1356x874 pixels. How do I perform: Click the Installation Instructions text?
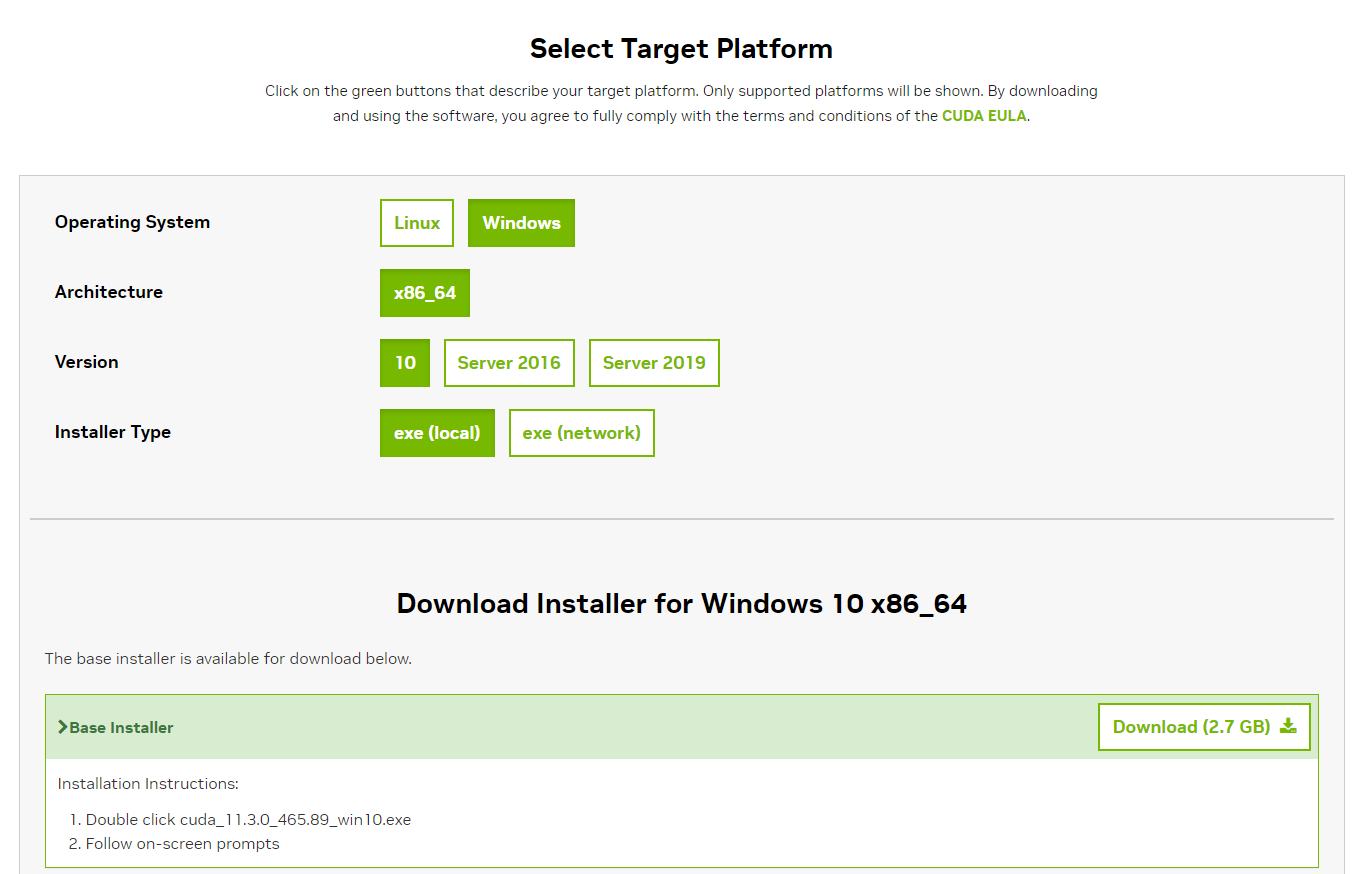point(147,783)
